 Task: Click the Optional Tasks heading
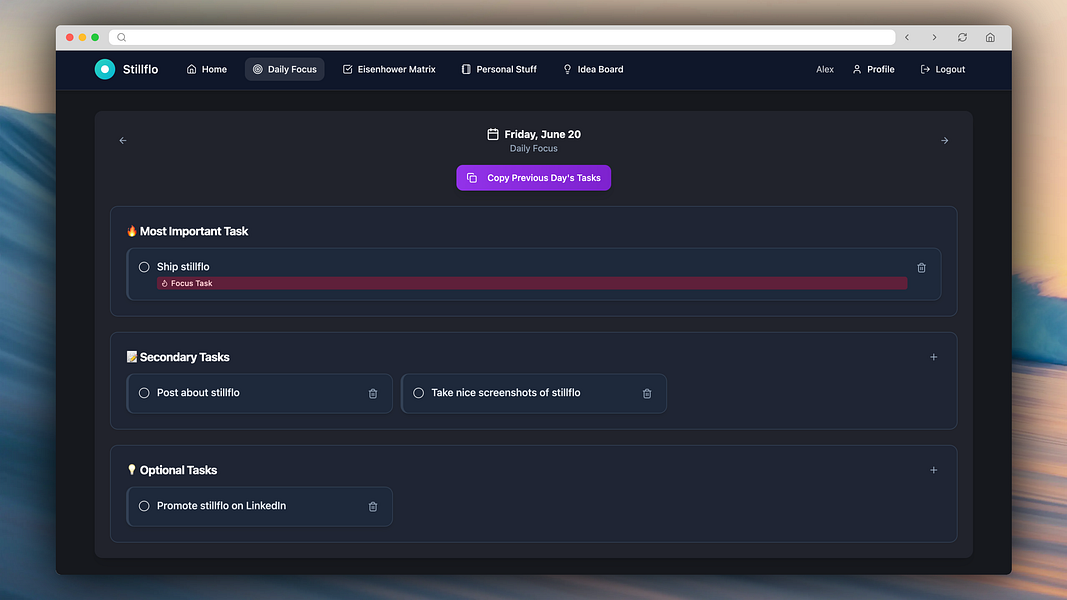[x=178, y=470]
